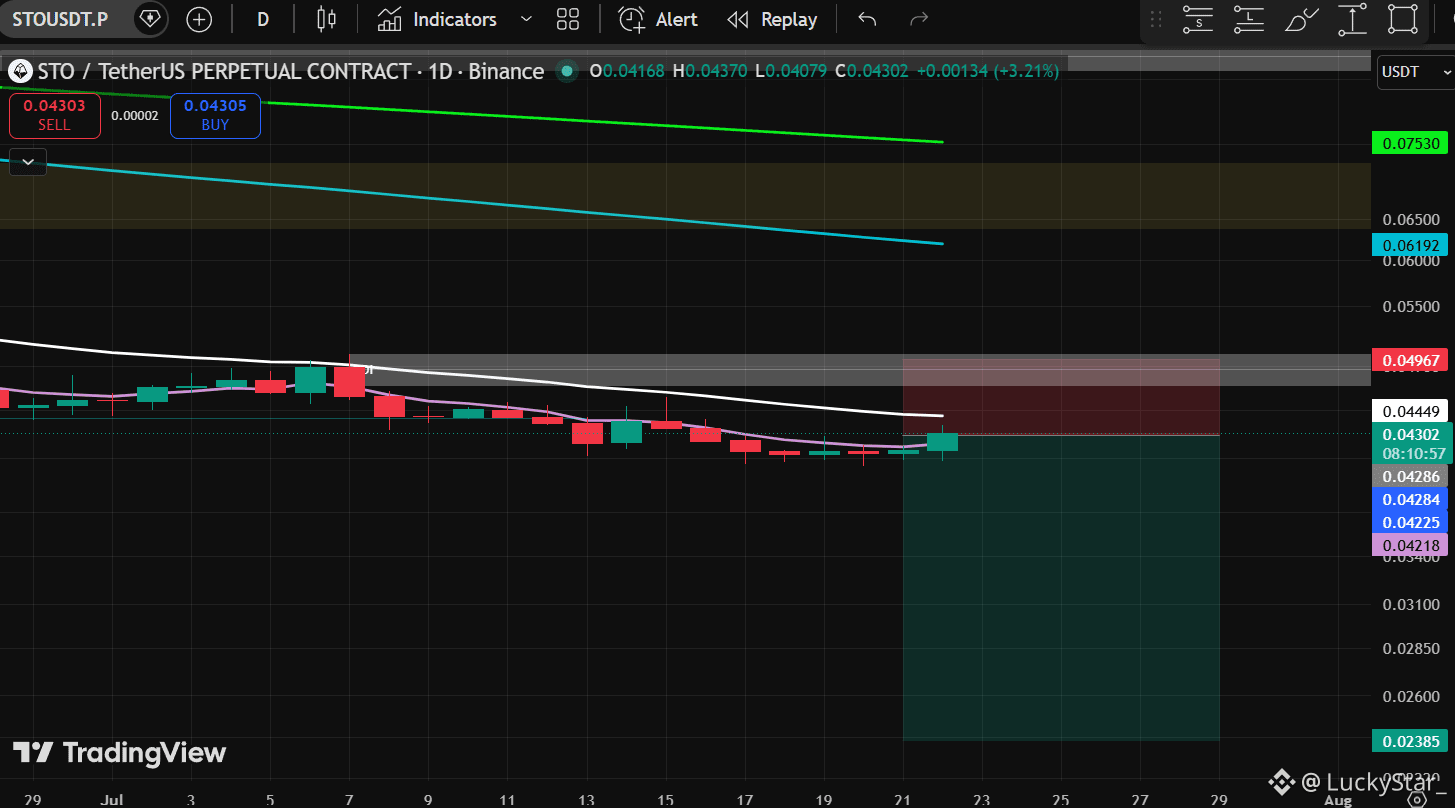Click the TradingView logo

click(119, 753)
